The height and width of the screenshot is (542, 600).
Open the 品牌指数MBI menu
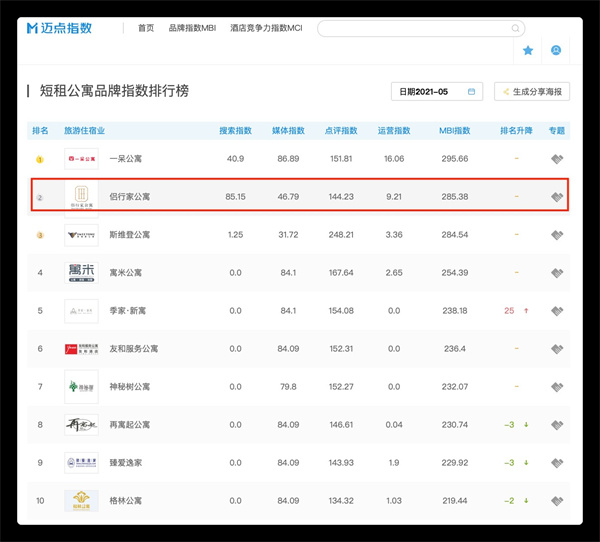tap(192, 29)
